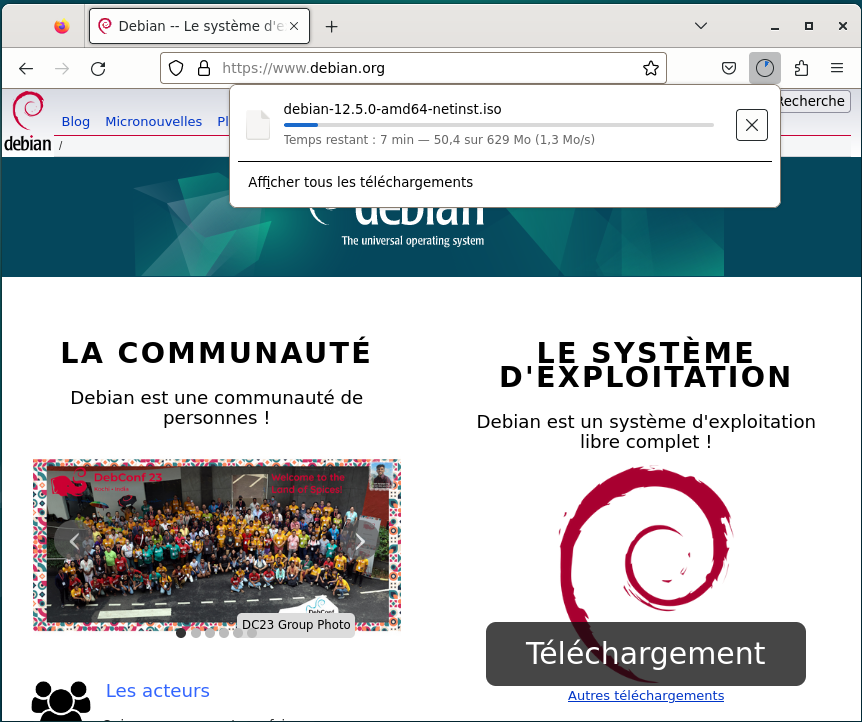
Task: Open the Micronouvelles link
Action: coord(153,122)
